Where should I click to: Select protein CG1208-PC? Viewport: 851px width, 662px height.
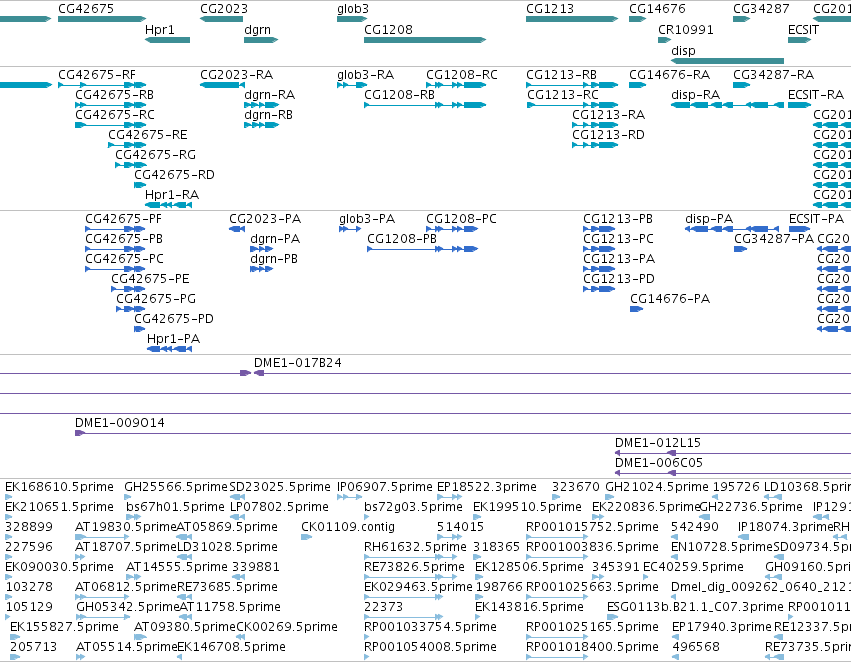click(x=461, y=219)
